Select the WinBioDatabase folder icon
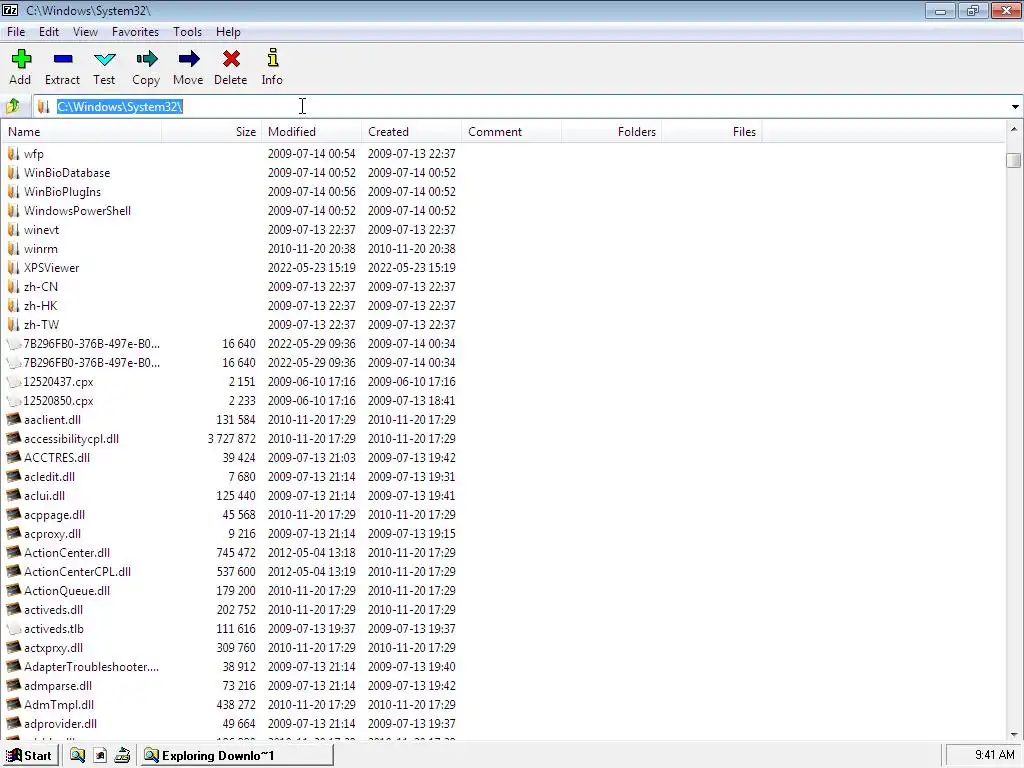This screenshot has height=768, width=1024. coord(13,172)
